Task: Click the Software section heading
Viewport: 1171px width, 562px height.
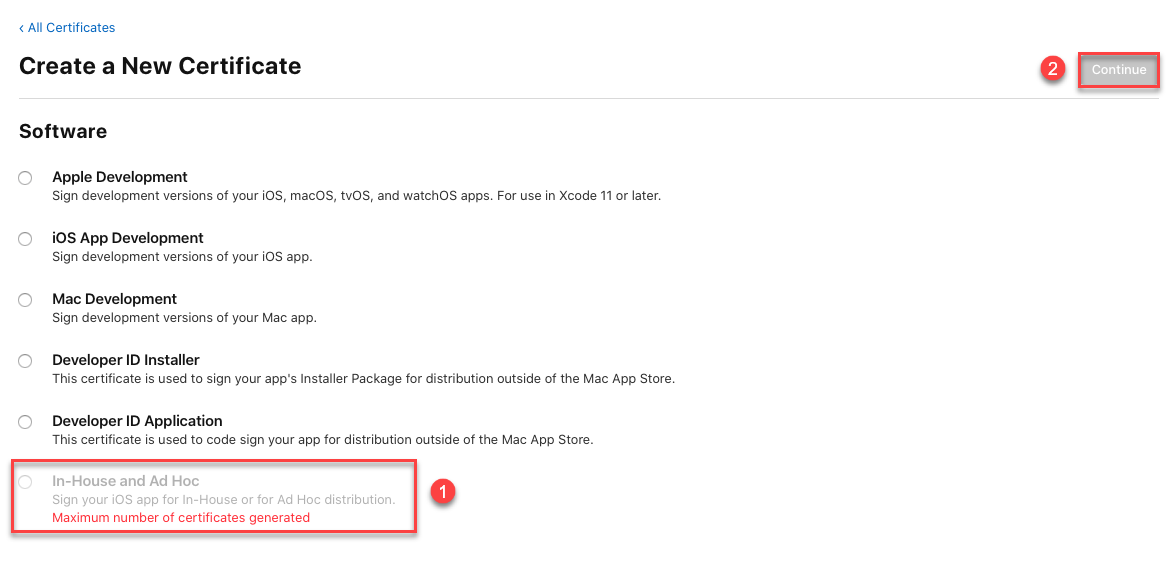Action: [x=63, y=132]
